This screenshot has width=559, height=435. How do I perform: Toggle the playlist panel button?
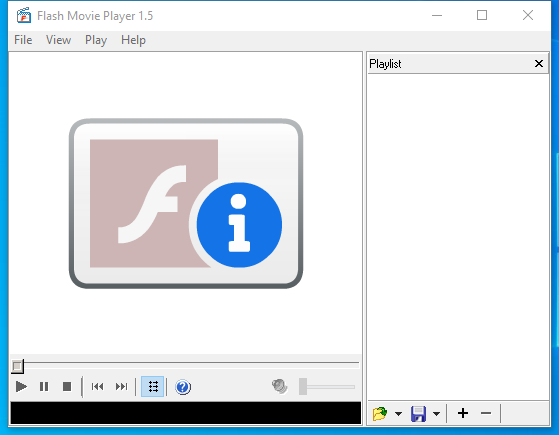[153, 387]
